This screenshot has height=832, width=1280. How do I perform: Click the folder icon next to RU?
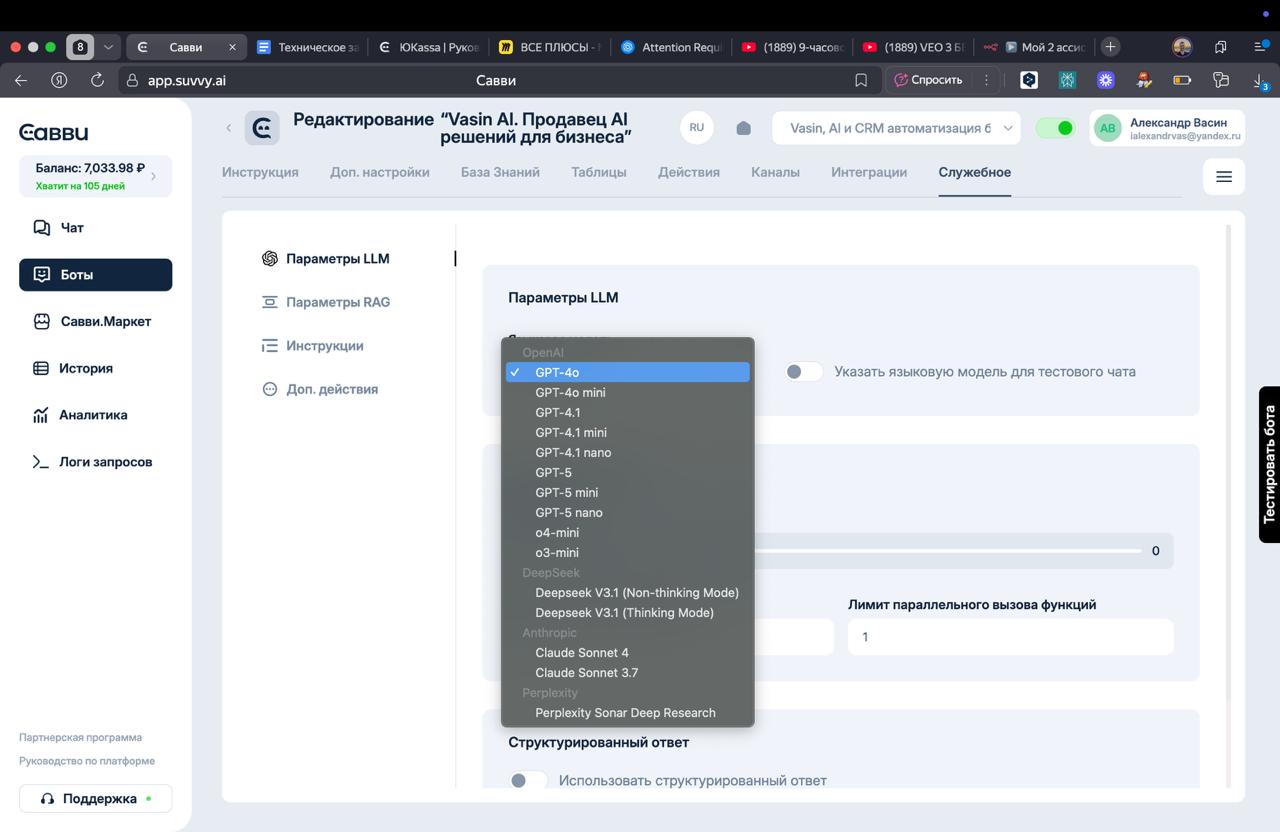coord(743,128)
